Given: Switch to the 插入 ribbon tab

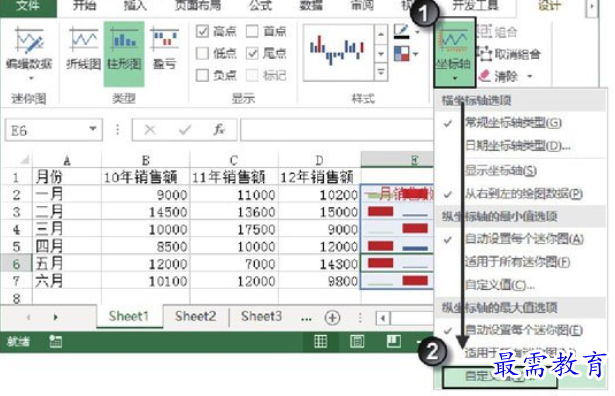Looking at the screenshot, I should (x=135, y=5).
